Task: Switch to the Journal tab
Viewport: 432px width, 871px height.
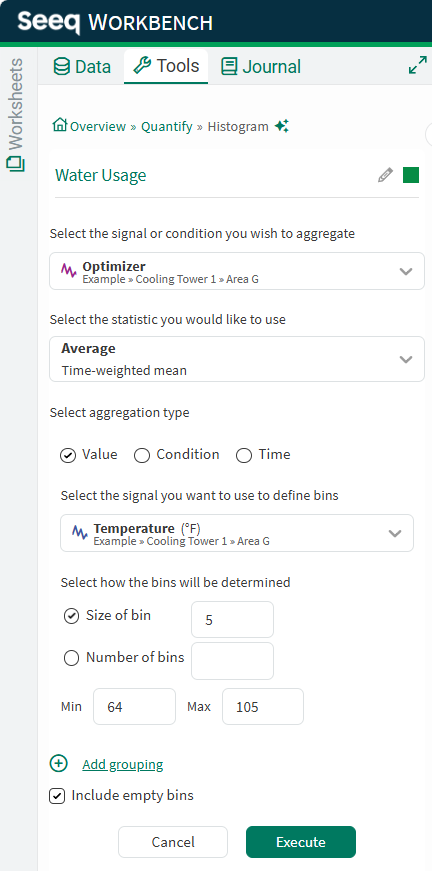Action: (260, 67)
